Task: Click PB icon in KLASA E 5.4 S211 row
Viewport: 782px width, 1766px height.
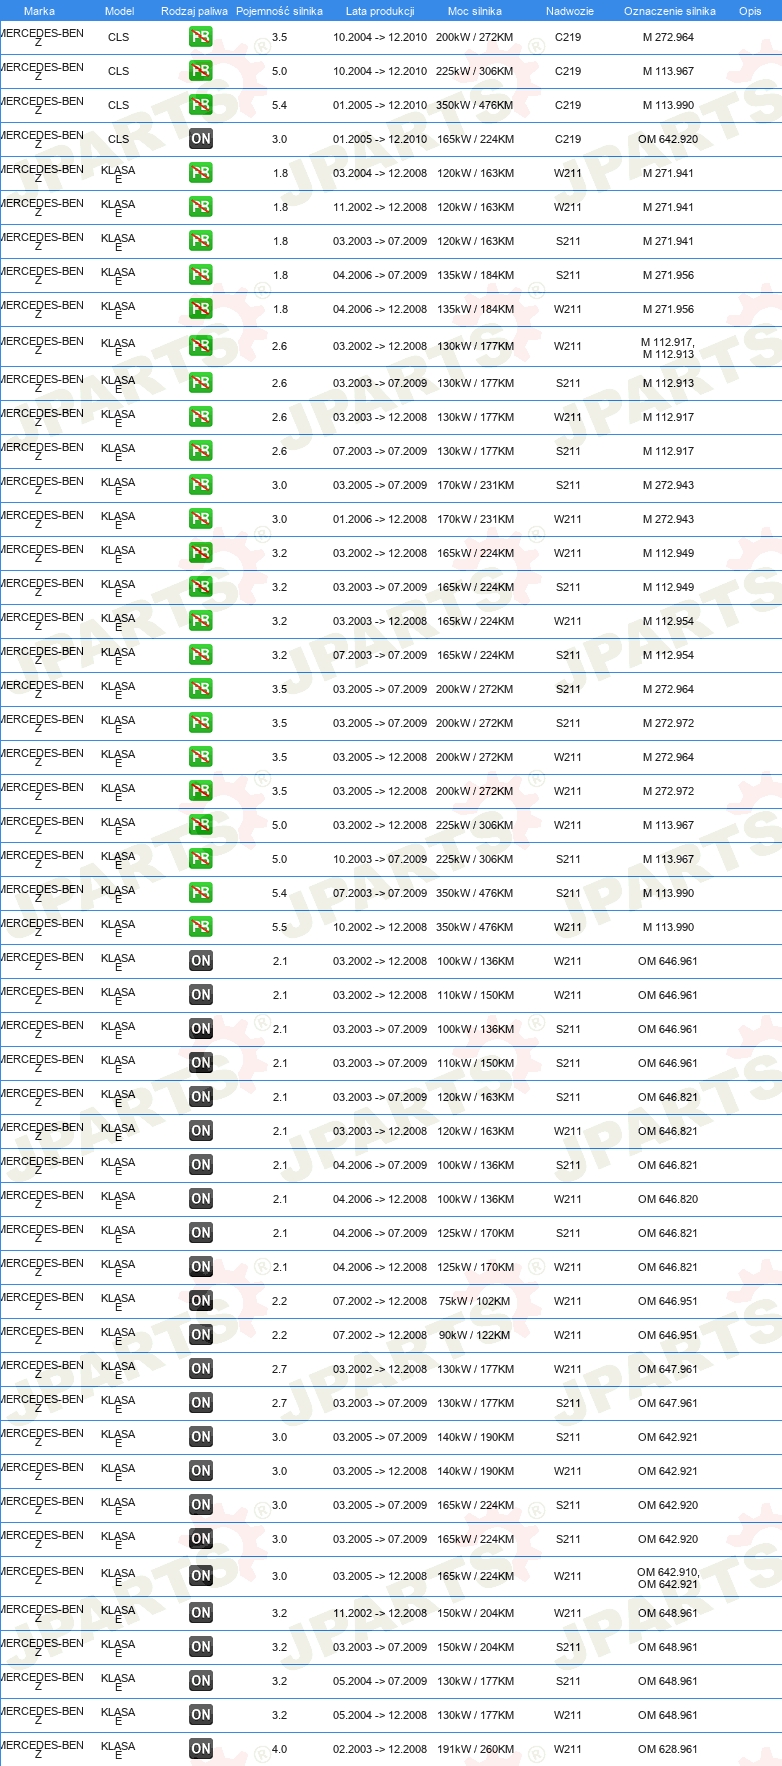Action: [x=201, y=893]
